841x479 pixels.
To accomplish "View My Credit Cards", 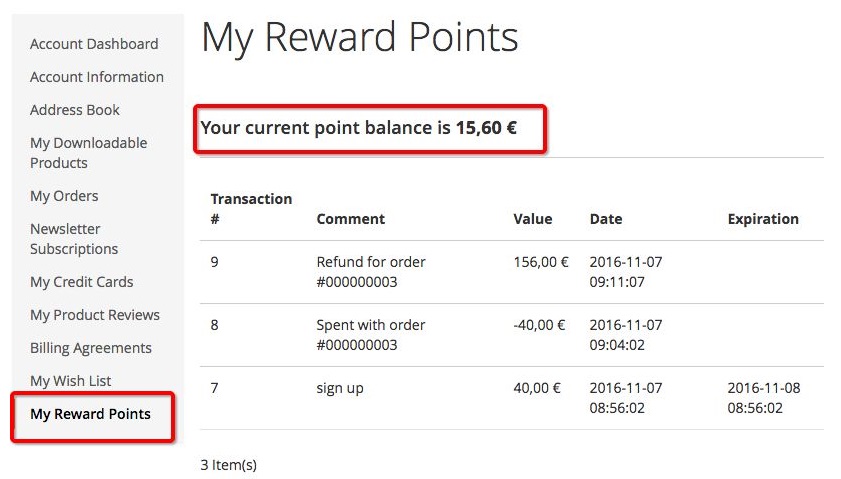I will [81, 282].
